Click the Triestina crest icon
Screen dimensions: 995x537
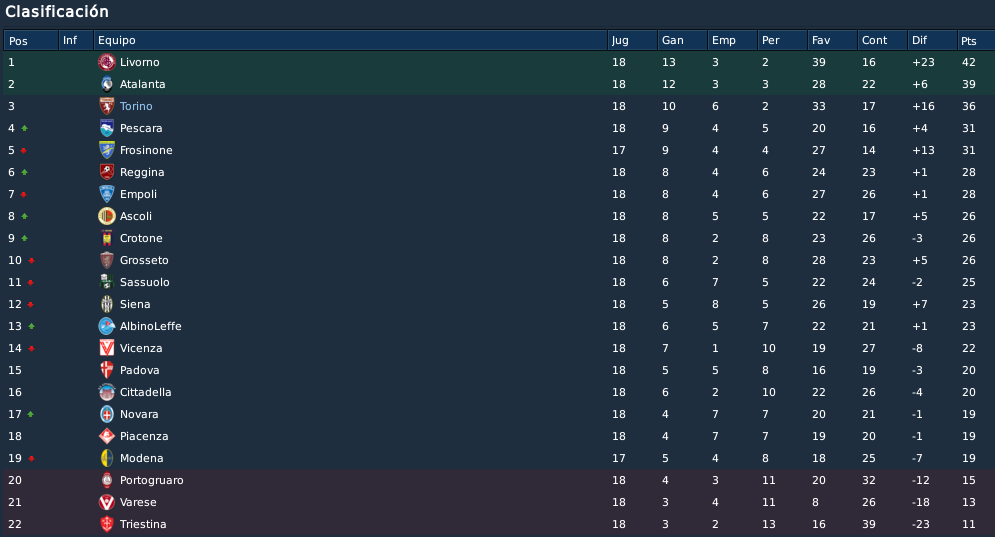tap(107, 524)
